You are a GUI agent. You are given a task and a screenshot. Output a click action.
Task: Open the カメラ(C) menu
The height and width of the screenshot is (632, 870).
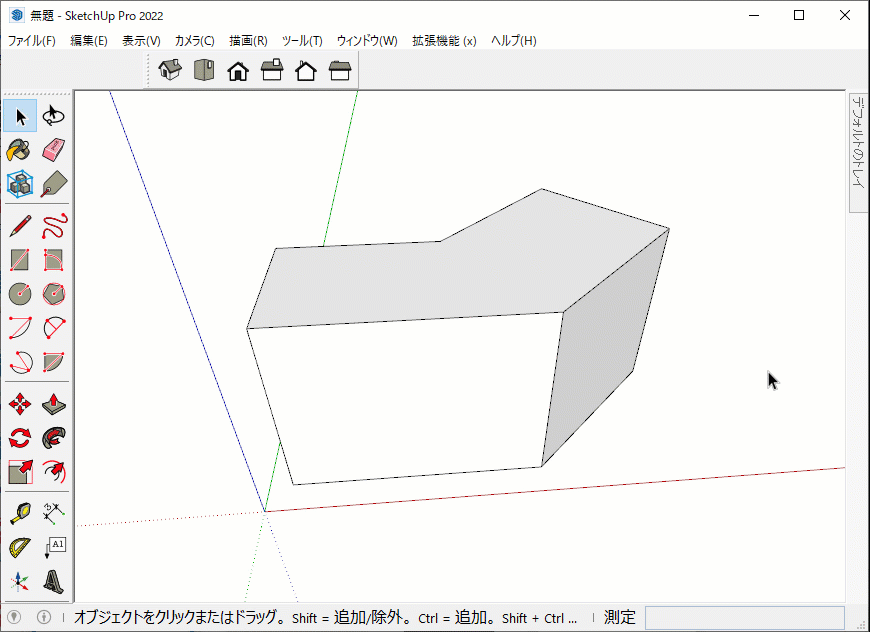(195, 41)
